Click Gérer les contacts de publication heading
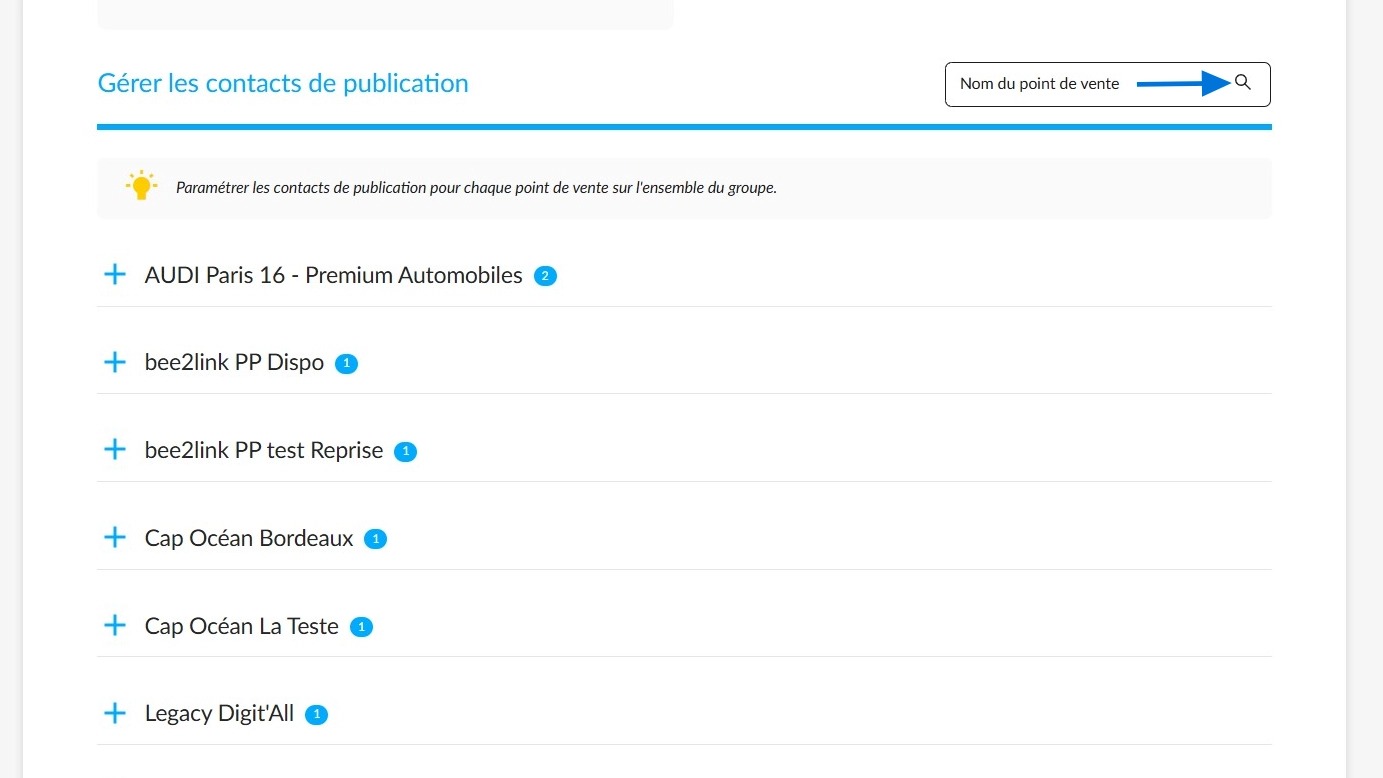 283,83
